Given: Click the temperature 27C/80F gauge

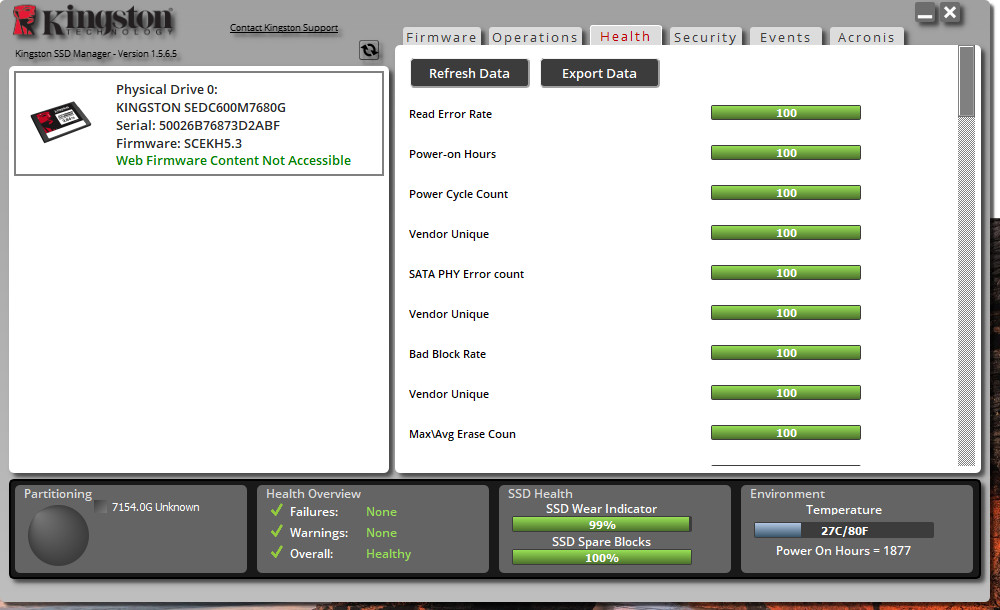Looking at the screenshot, I should coord(844,530).
